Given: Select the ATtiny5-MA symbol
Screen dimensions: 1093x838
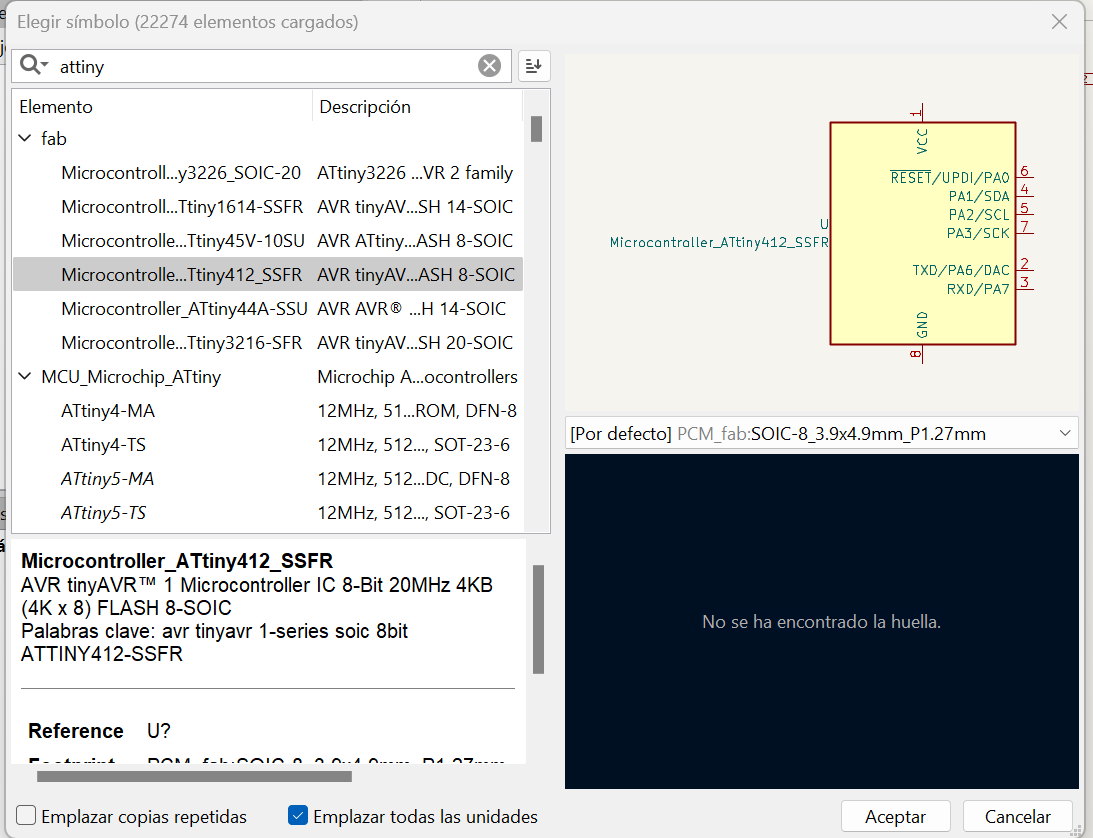Looking at the screenshot, I should pos(107,479).
